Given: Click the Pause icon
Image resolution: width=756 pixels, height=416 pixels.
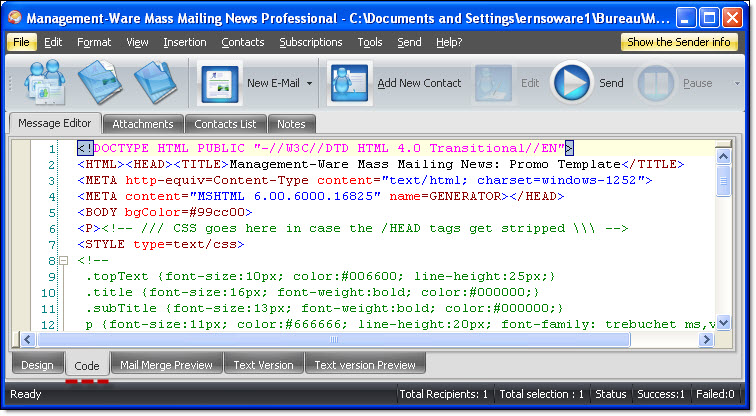Looking at the screenshot, I should (x=656, y=83).
